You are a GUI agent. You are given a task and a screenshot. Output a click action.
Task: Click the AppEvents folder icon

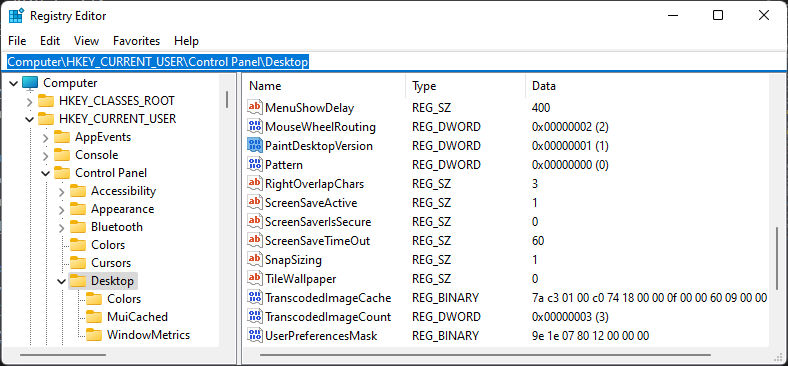tap(62, 137)
